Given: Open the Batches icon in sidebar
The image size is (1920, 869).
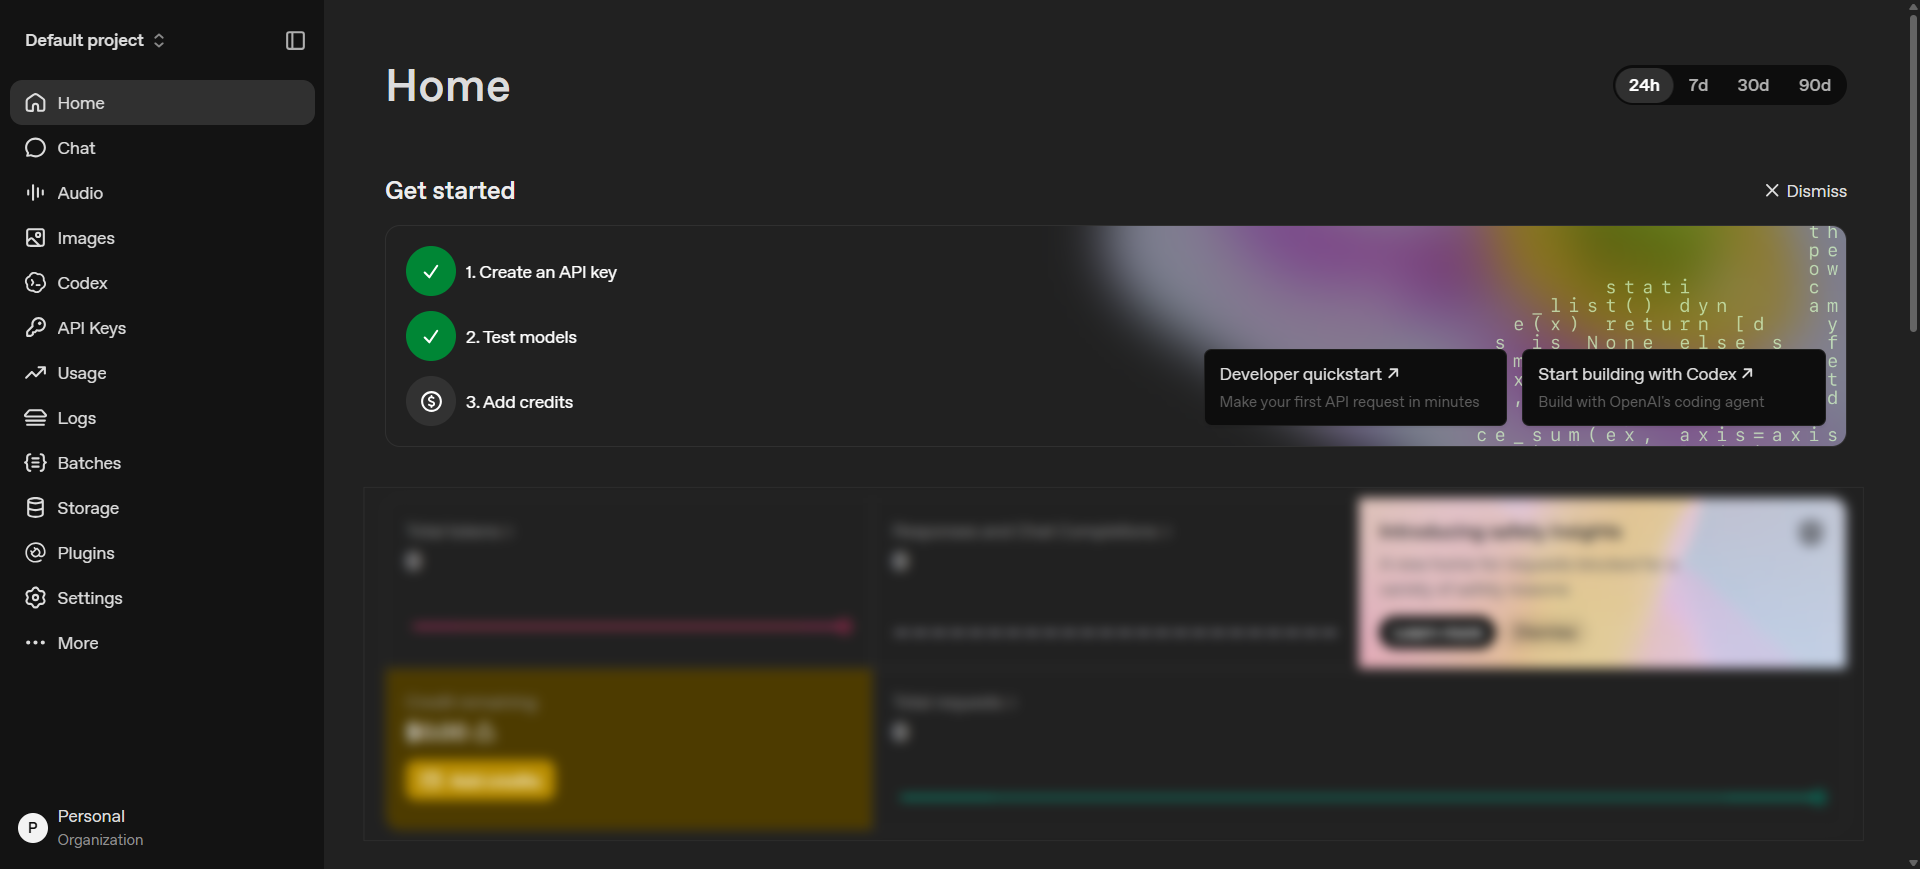Looking at the screenshot, I should point(36,463).
